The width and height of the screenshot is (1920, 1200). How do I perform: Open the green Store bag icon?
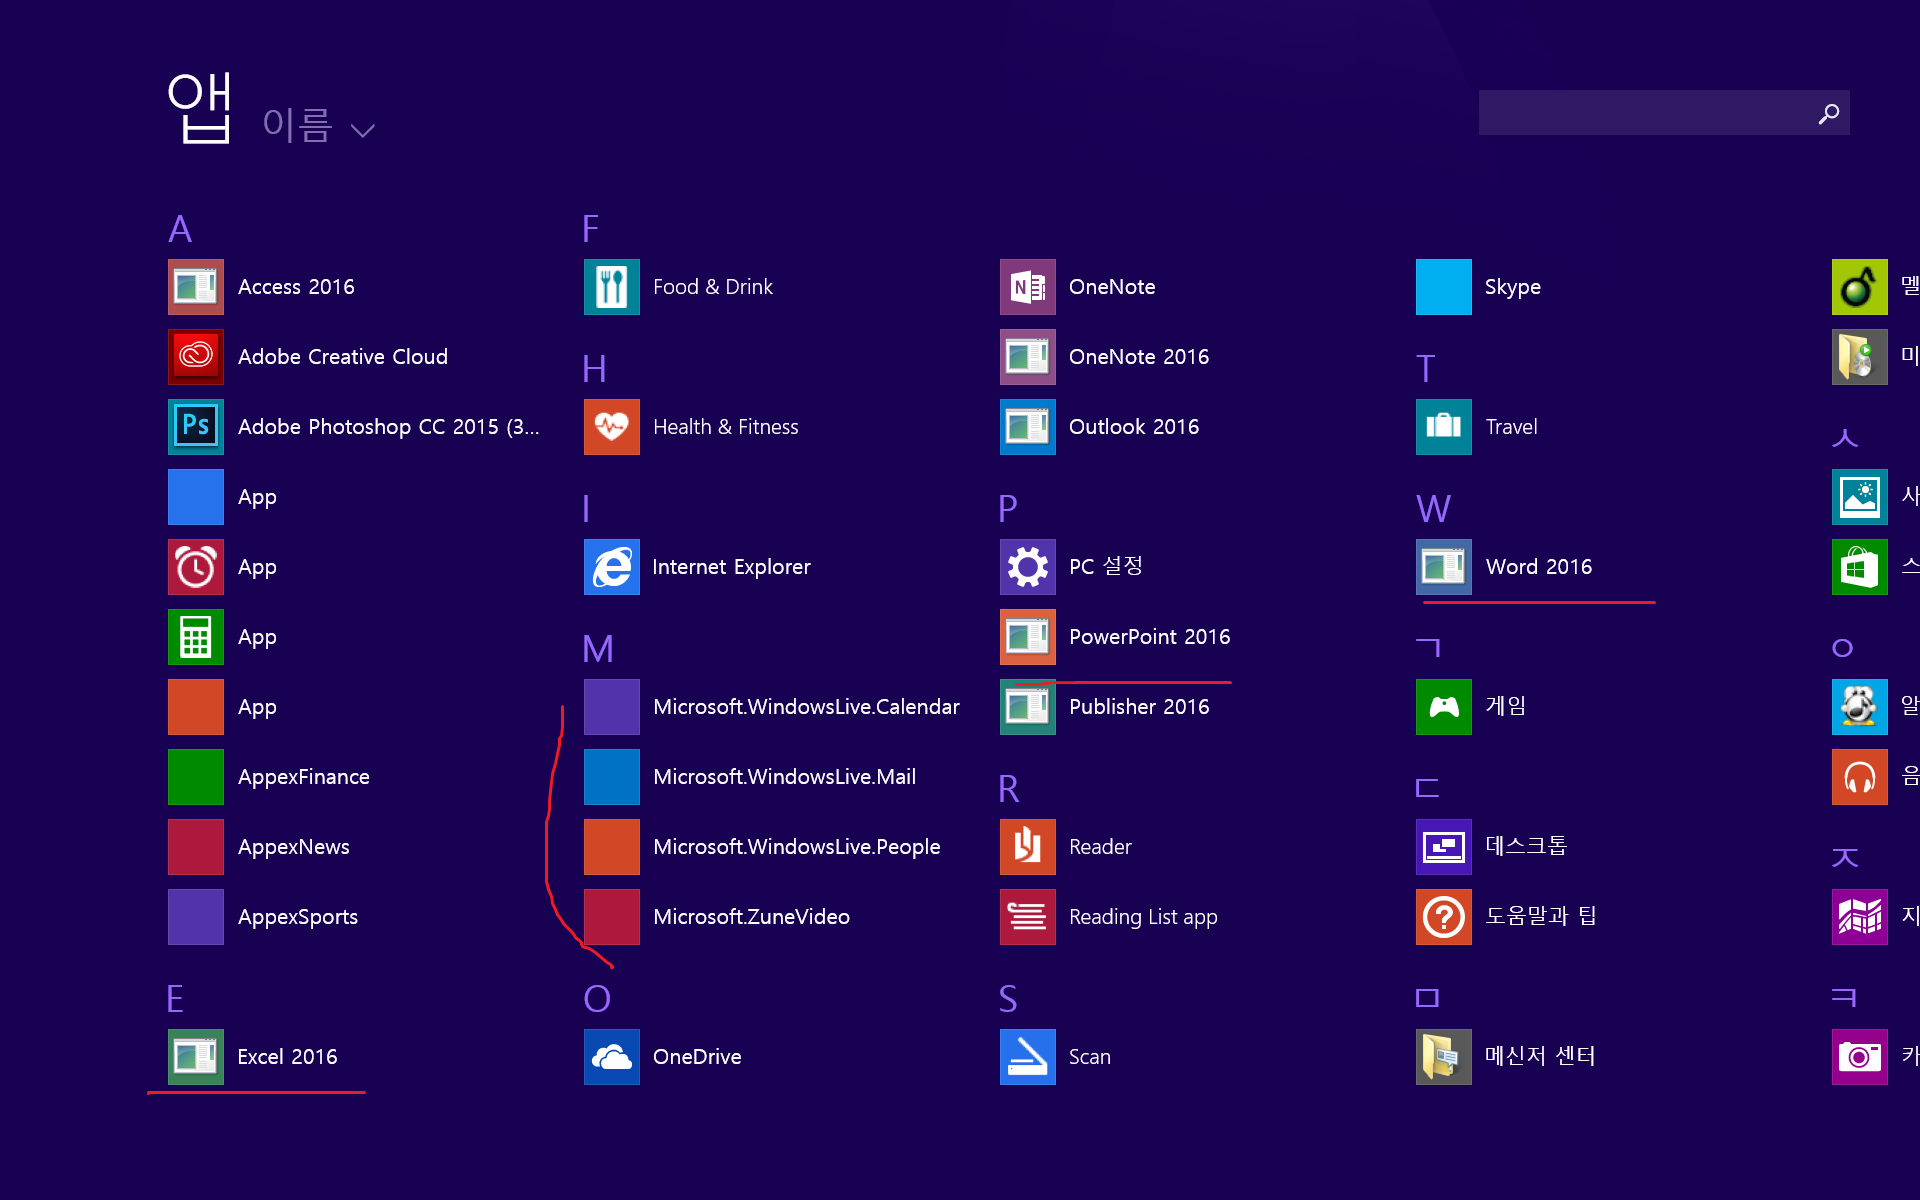[x=1860, y=567]
